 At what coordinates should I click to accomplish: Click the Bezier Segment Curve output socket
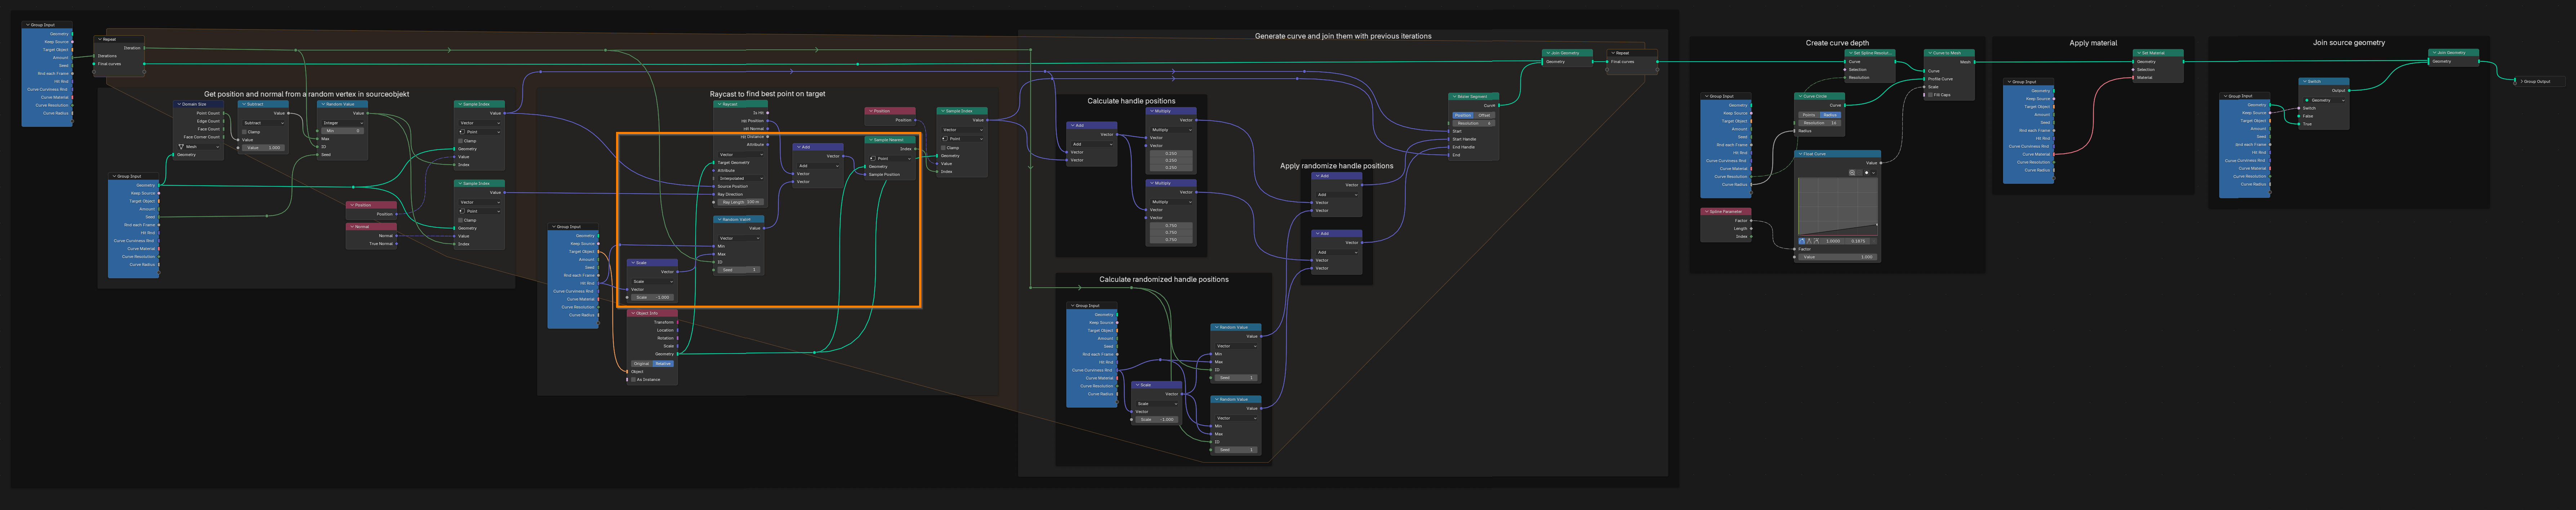pyautogui.click(x=1499, y=106)
